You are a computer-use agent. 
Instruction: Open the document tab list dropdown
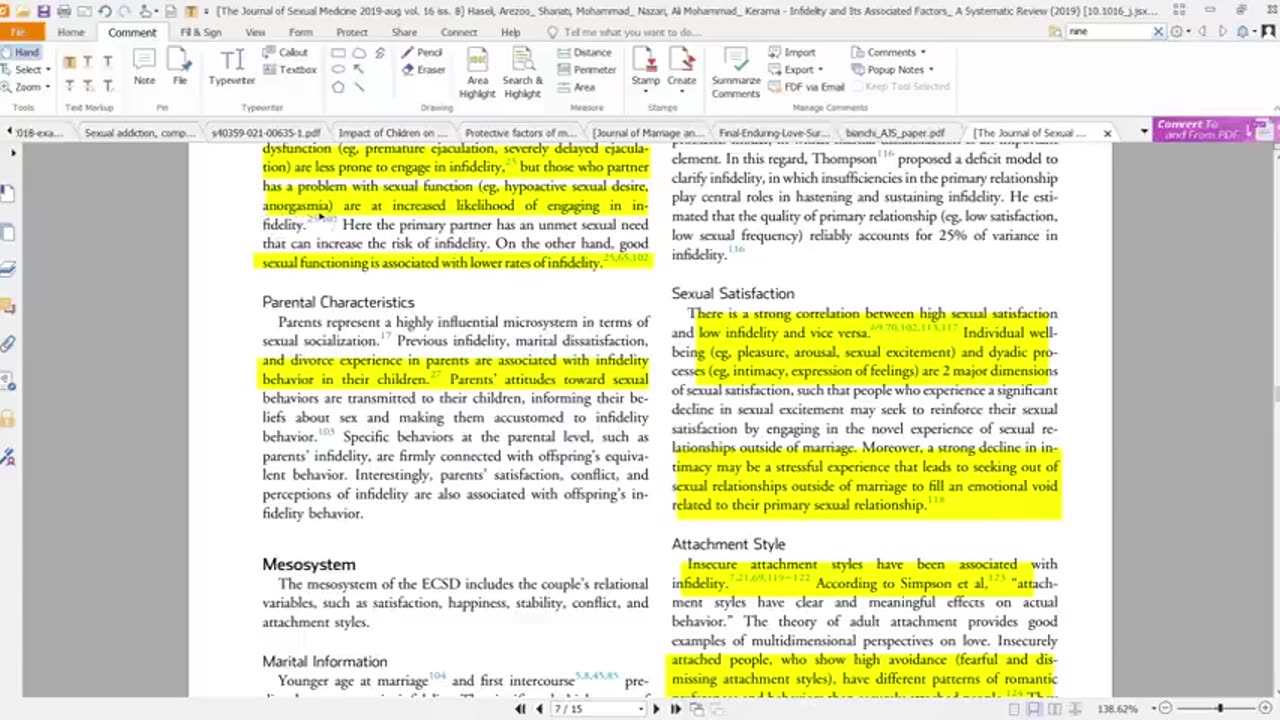click(x=1144, y=132)
